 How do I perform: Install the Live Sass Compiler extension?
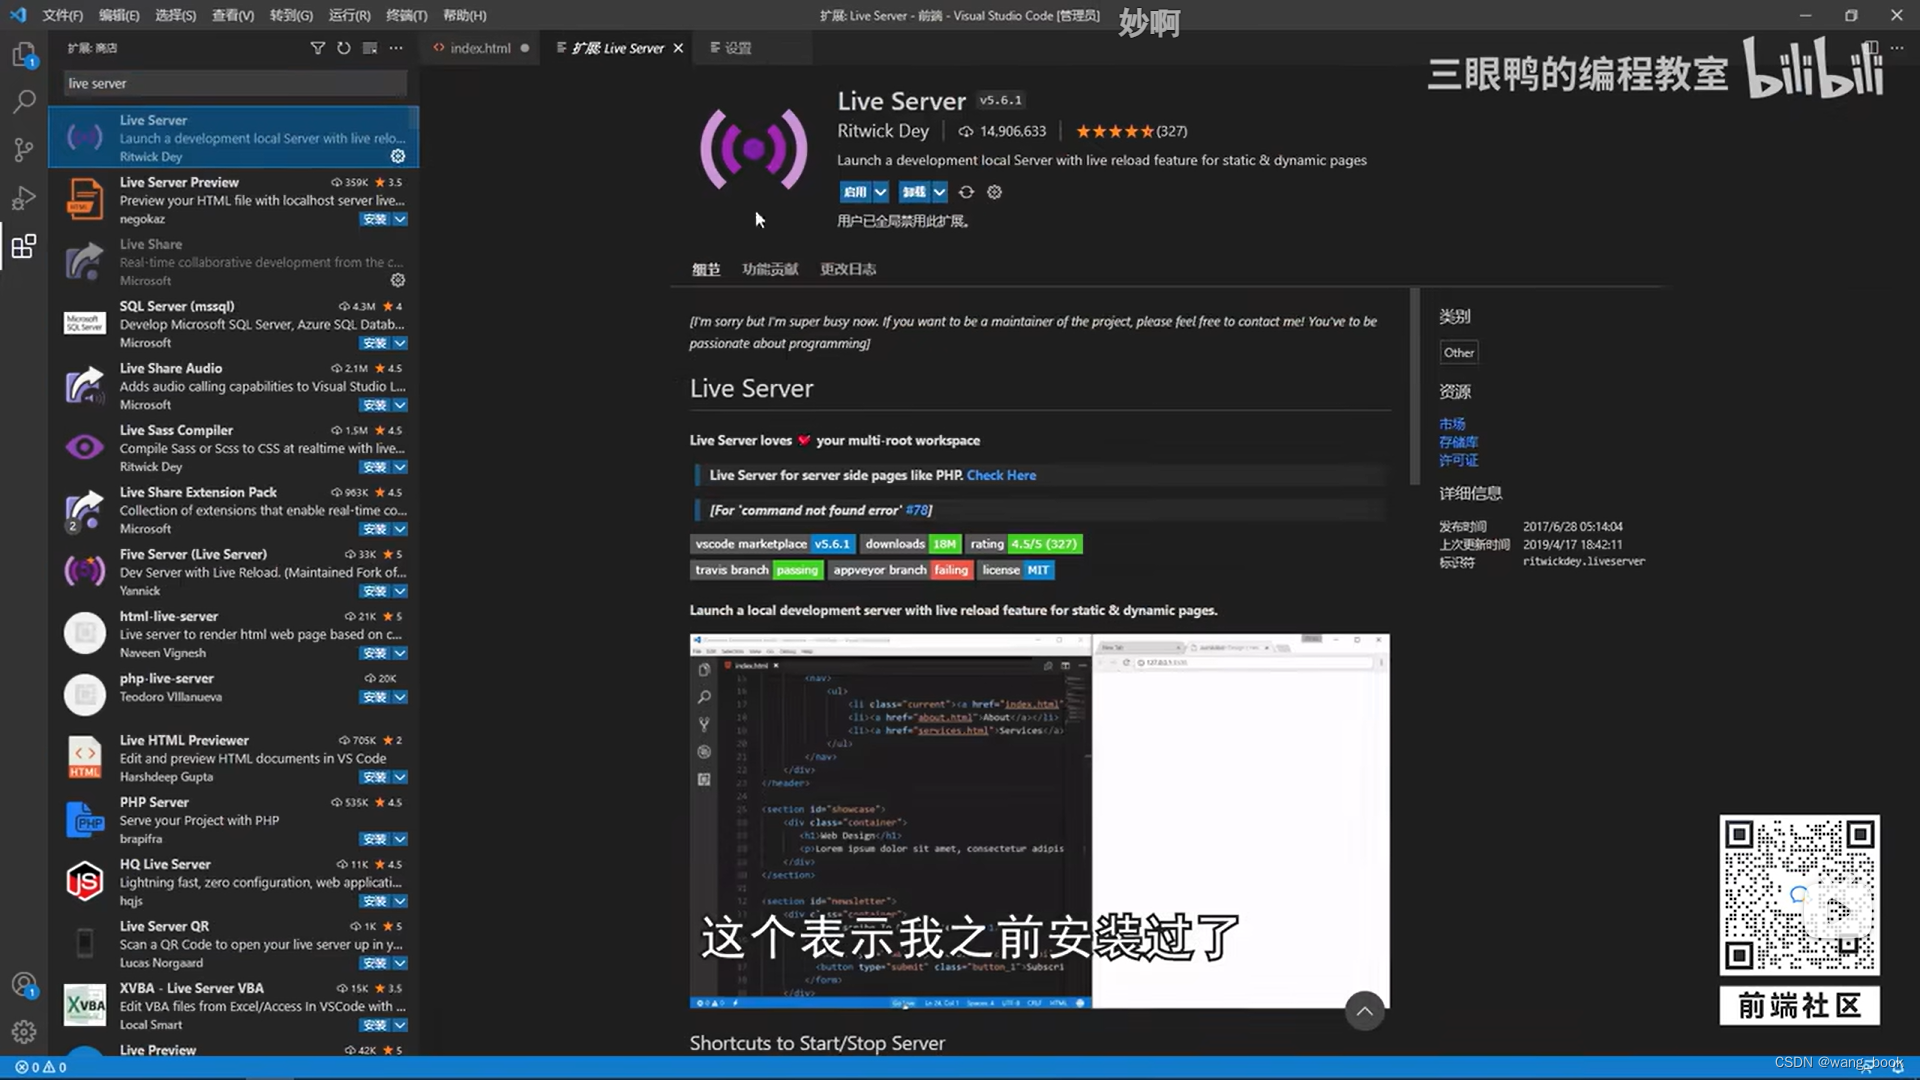point(375,467)
